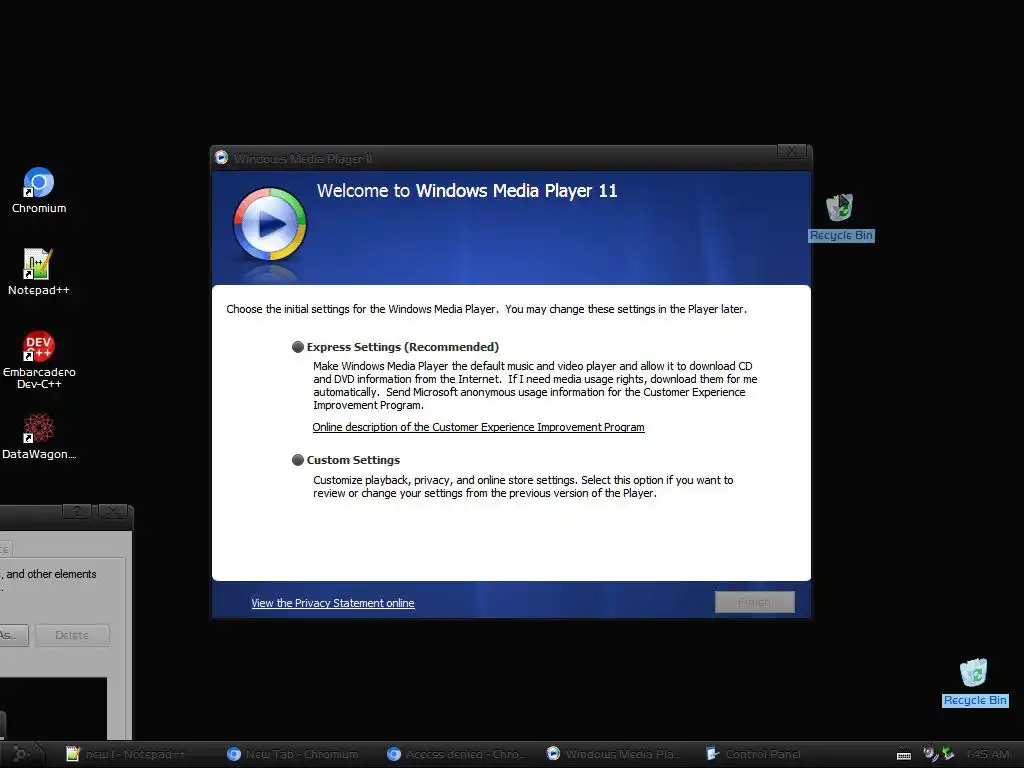This screenshot has width=1024, height=768.
Task: Click the on-screen keyboard tray icon
Action: pos(904,755)
